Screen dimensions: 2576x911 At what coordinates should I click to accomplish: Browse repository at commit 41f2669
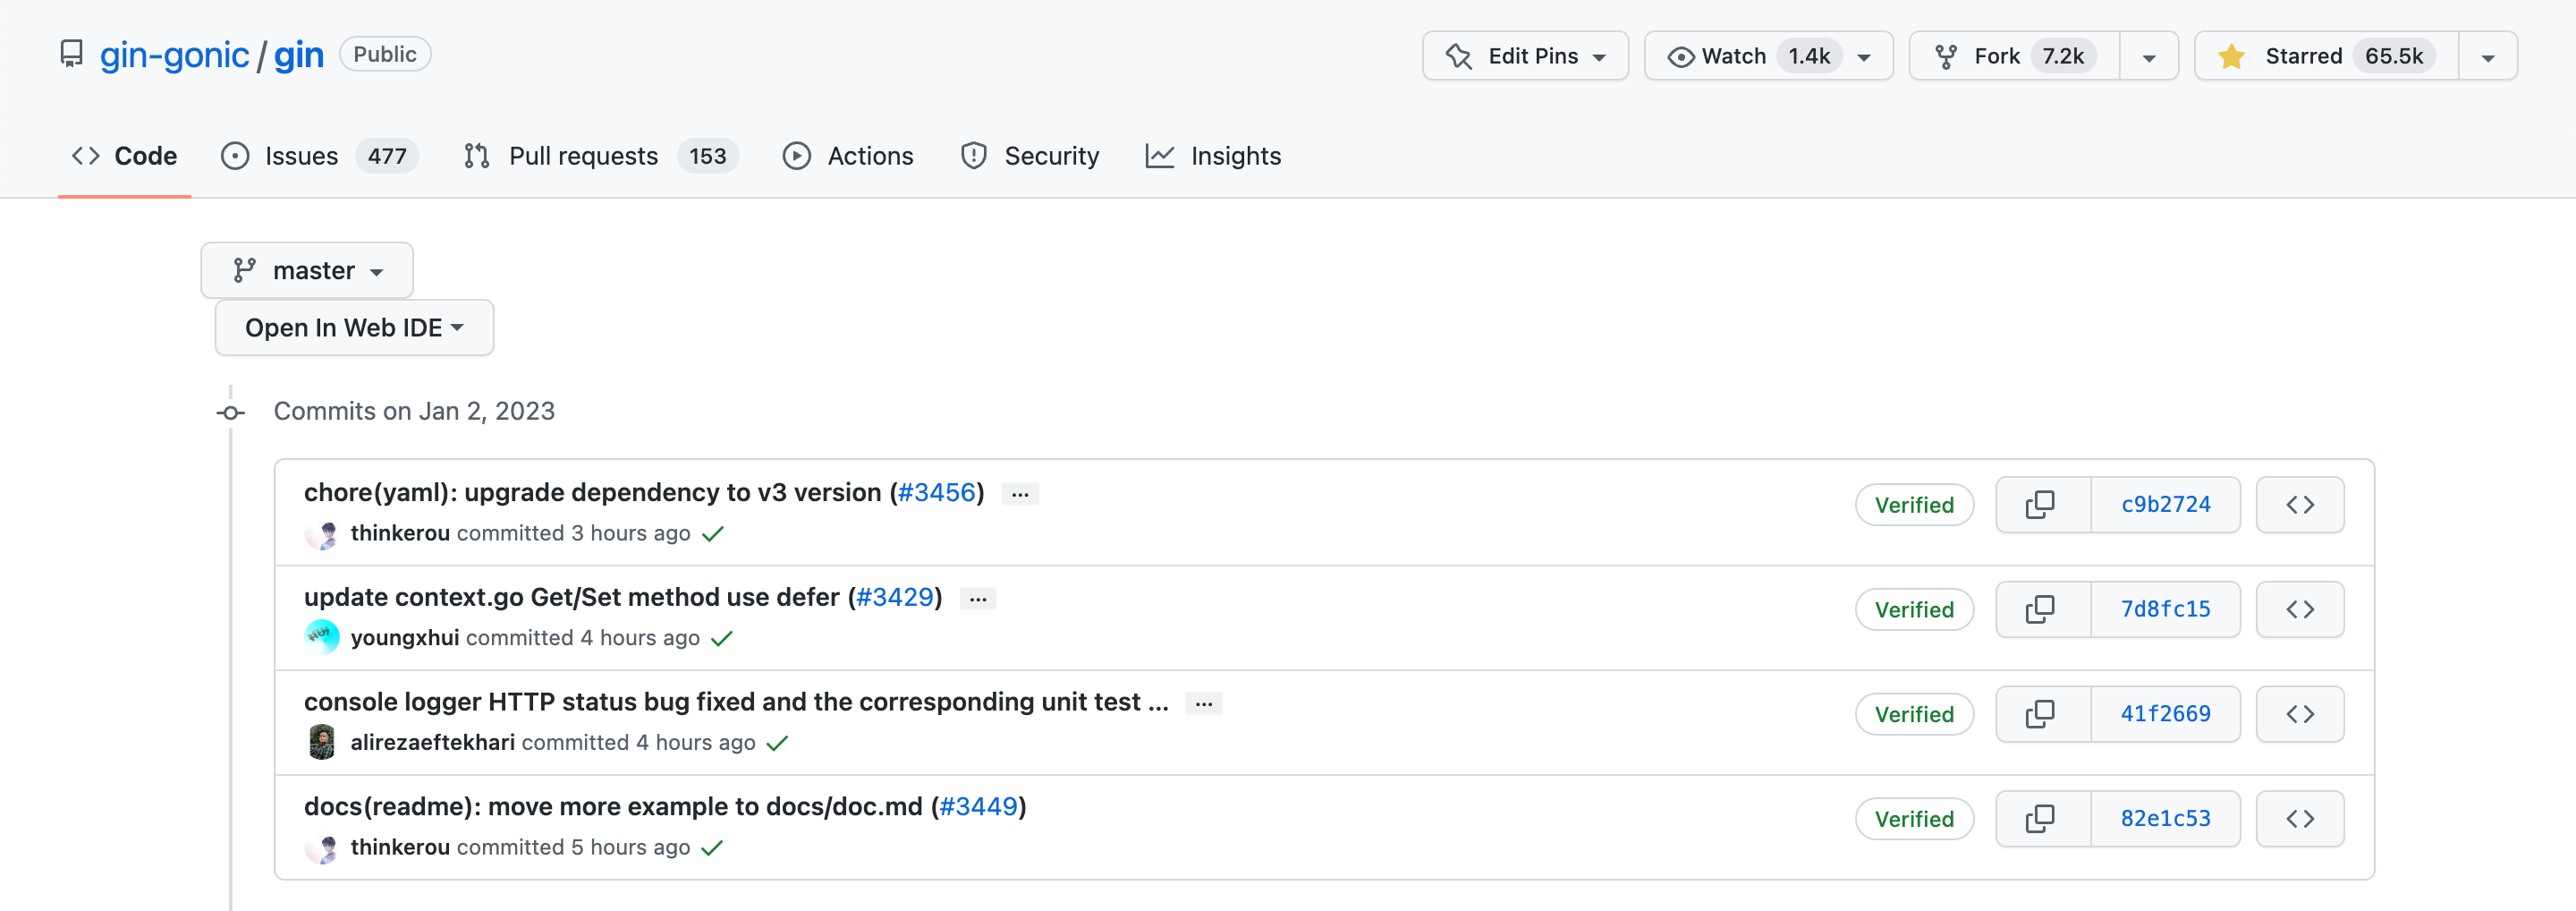(2299, 714)
